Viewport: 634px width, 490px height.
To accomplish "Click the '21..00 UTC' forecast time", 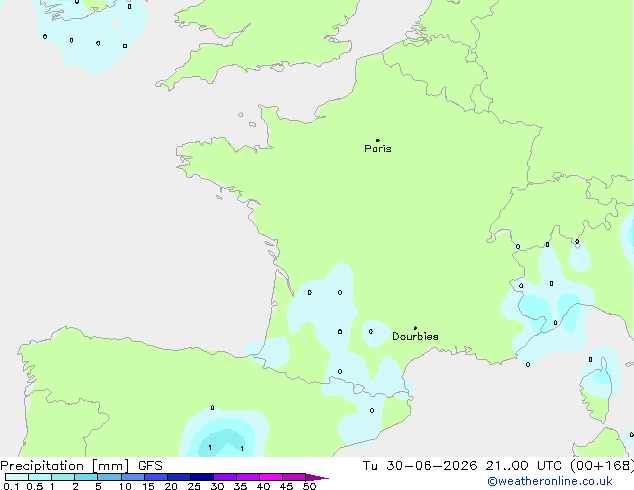I will tap(524, 466).
